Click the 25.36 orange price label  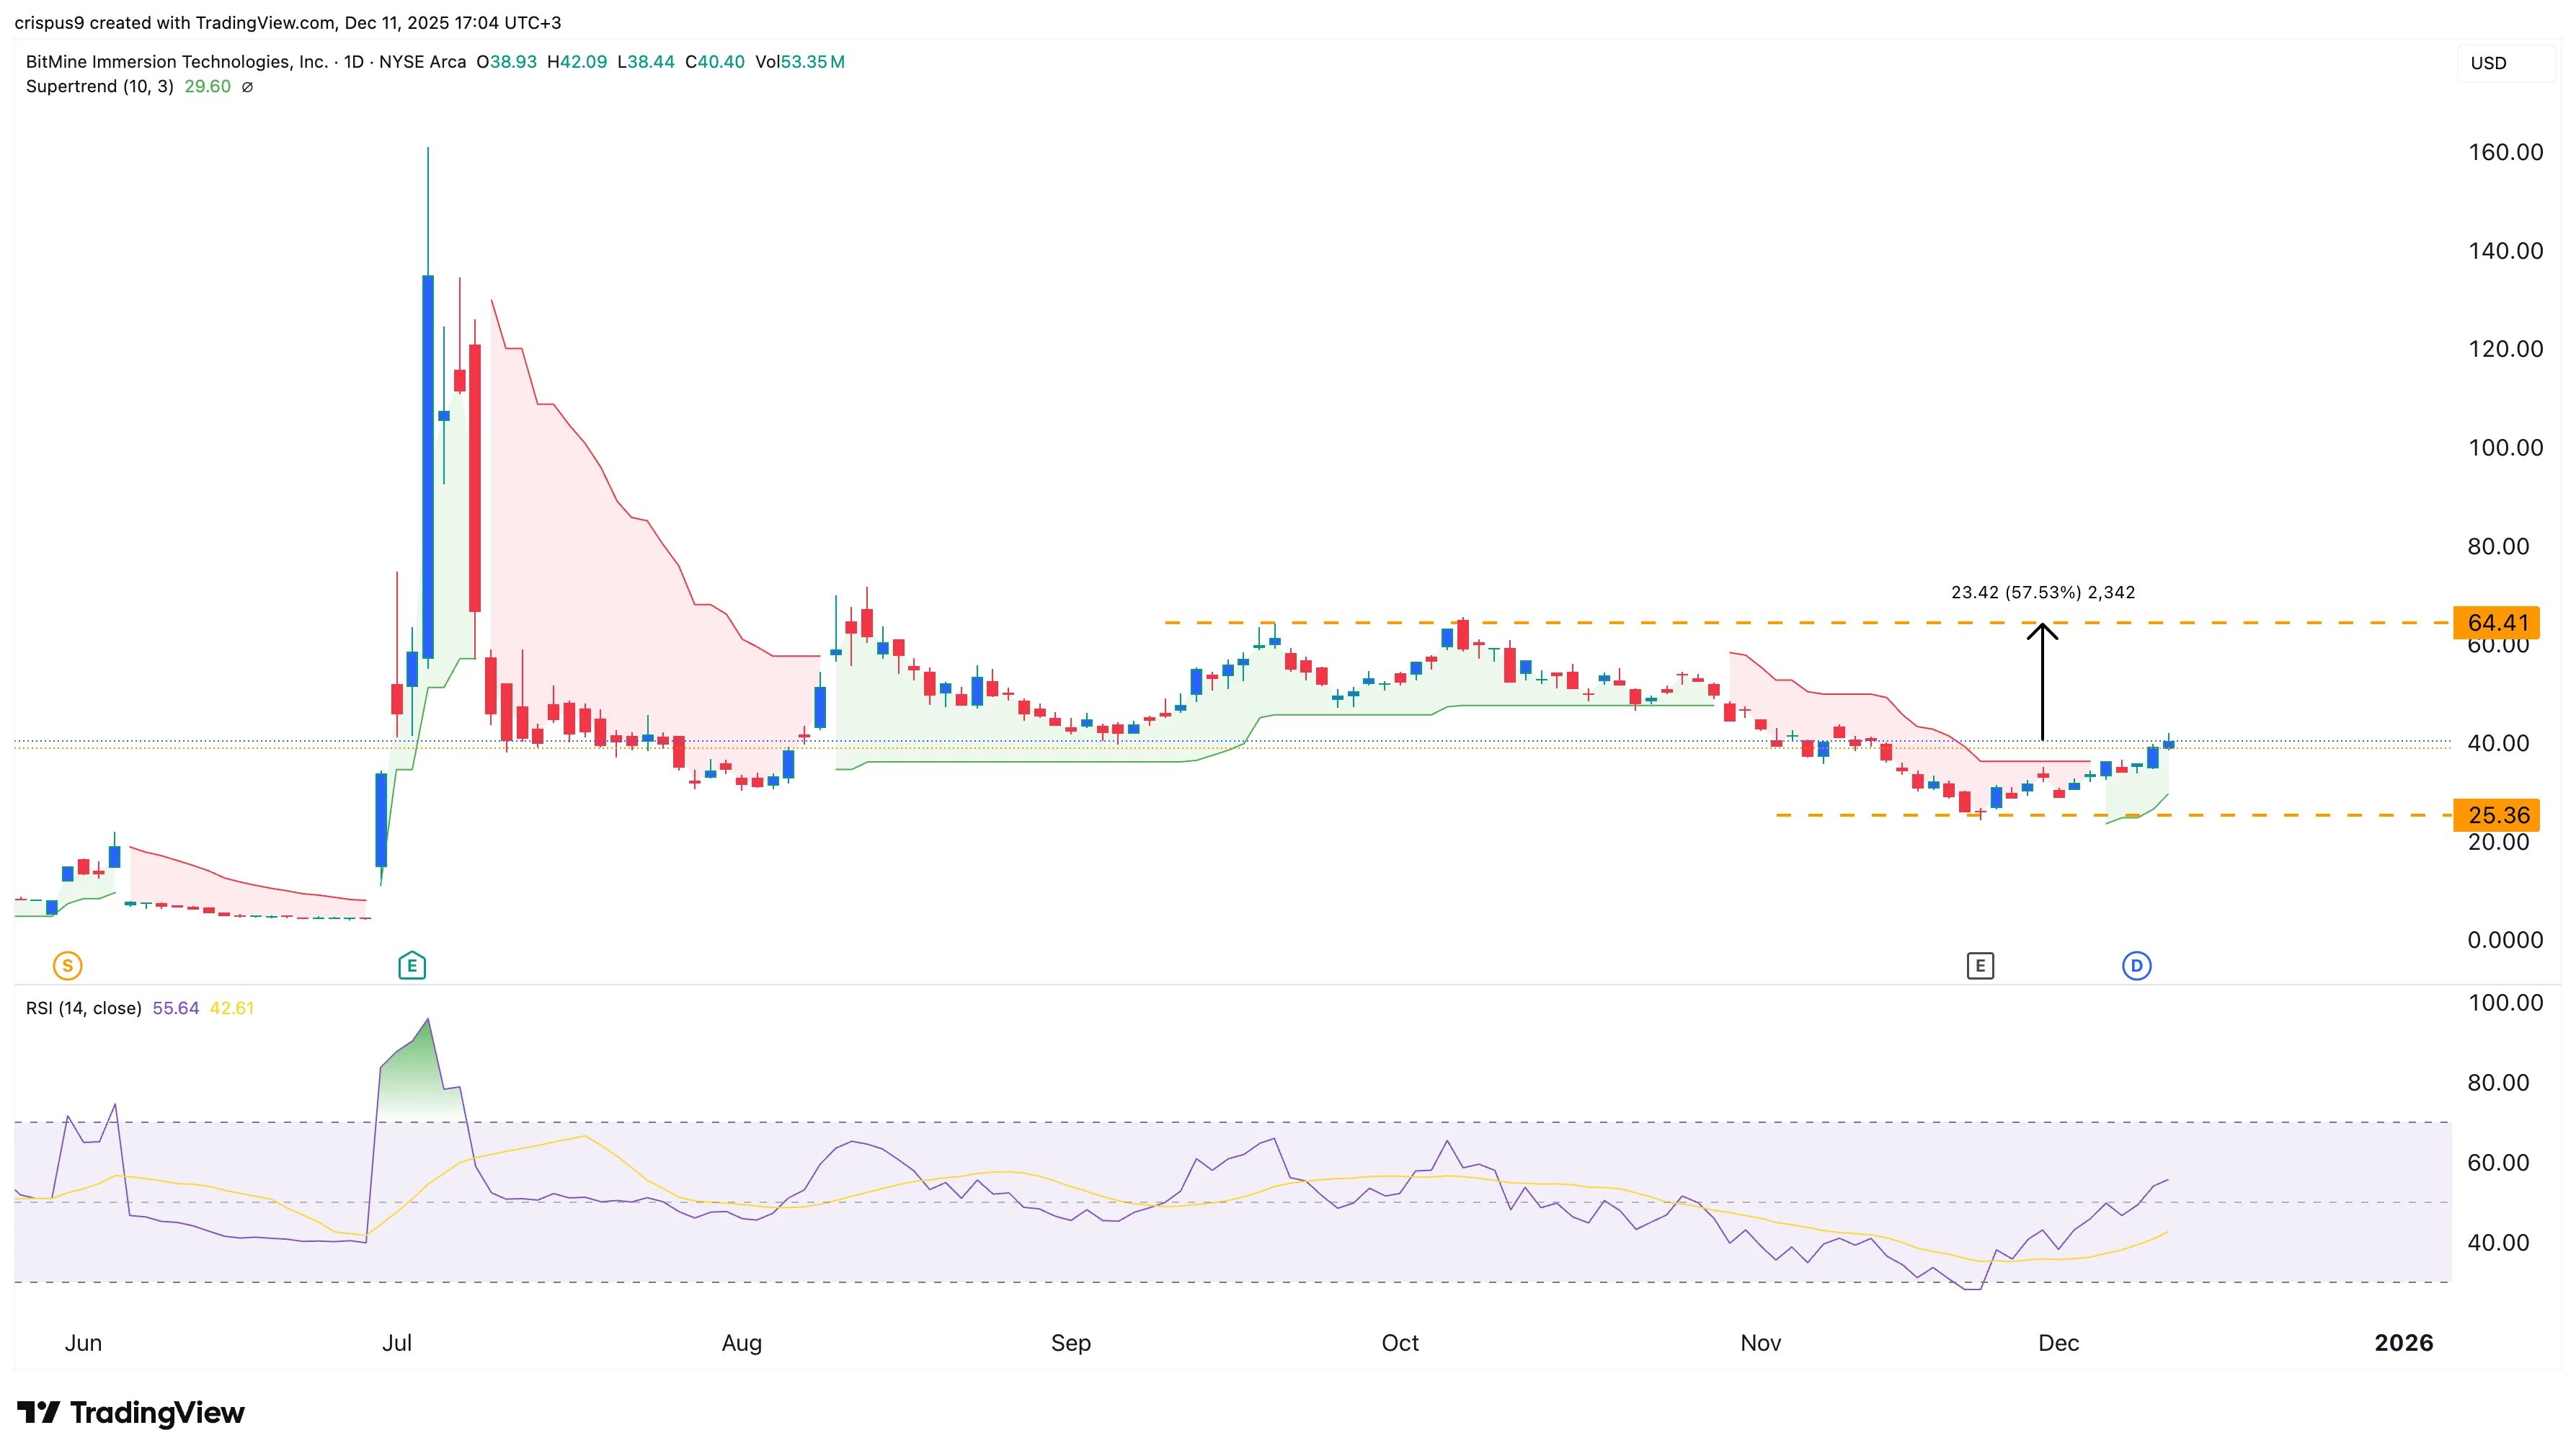2496,815
